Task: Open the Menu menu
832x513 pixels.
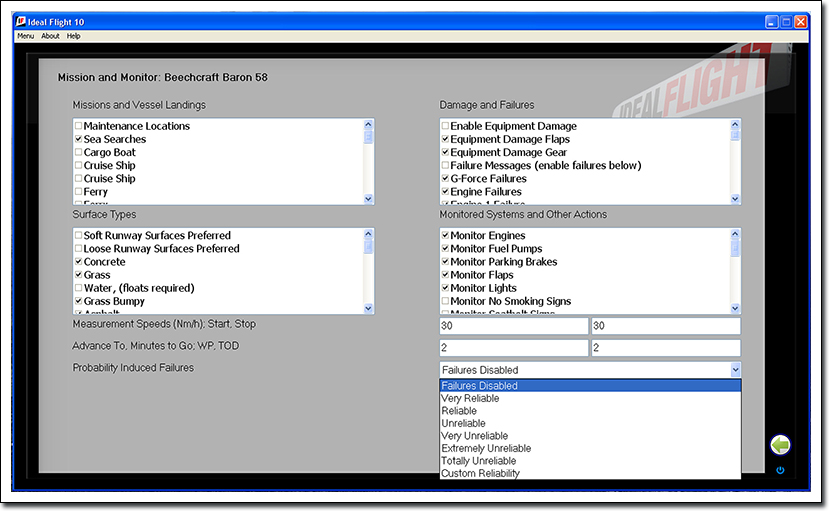Action: 25,36
